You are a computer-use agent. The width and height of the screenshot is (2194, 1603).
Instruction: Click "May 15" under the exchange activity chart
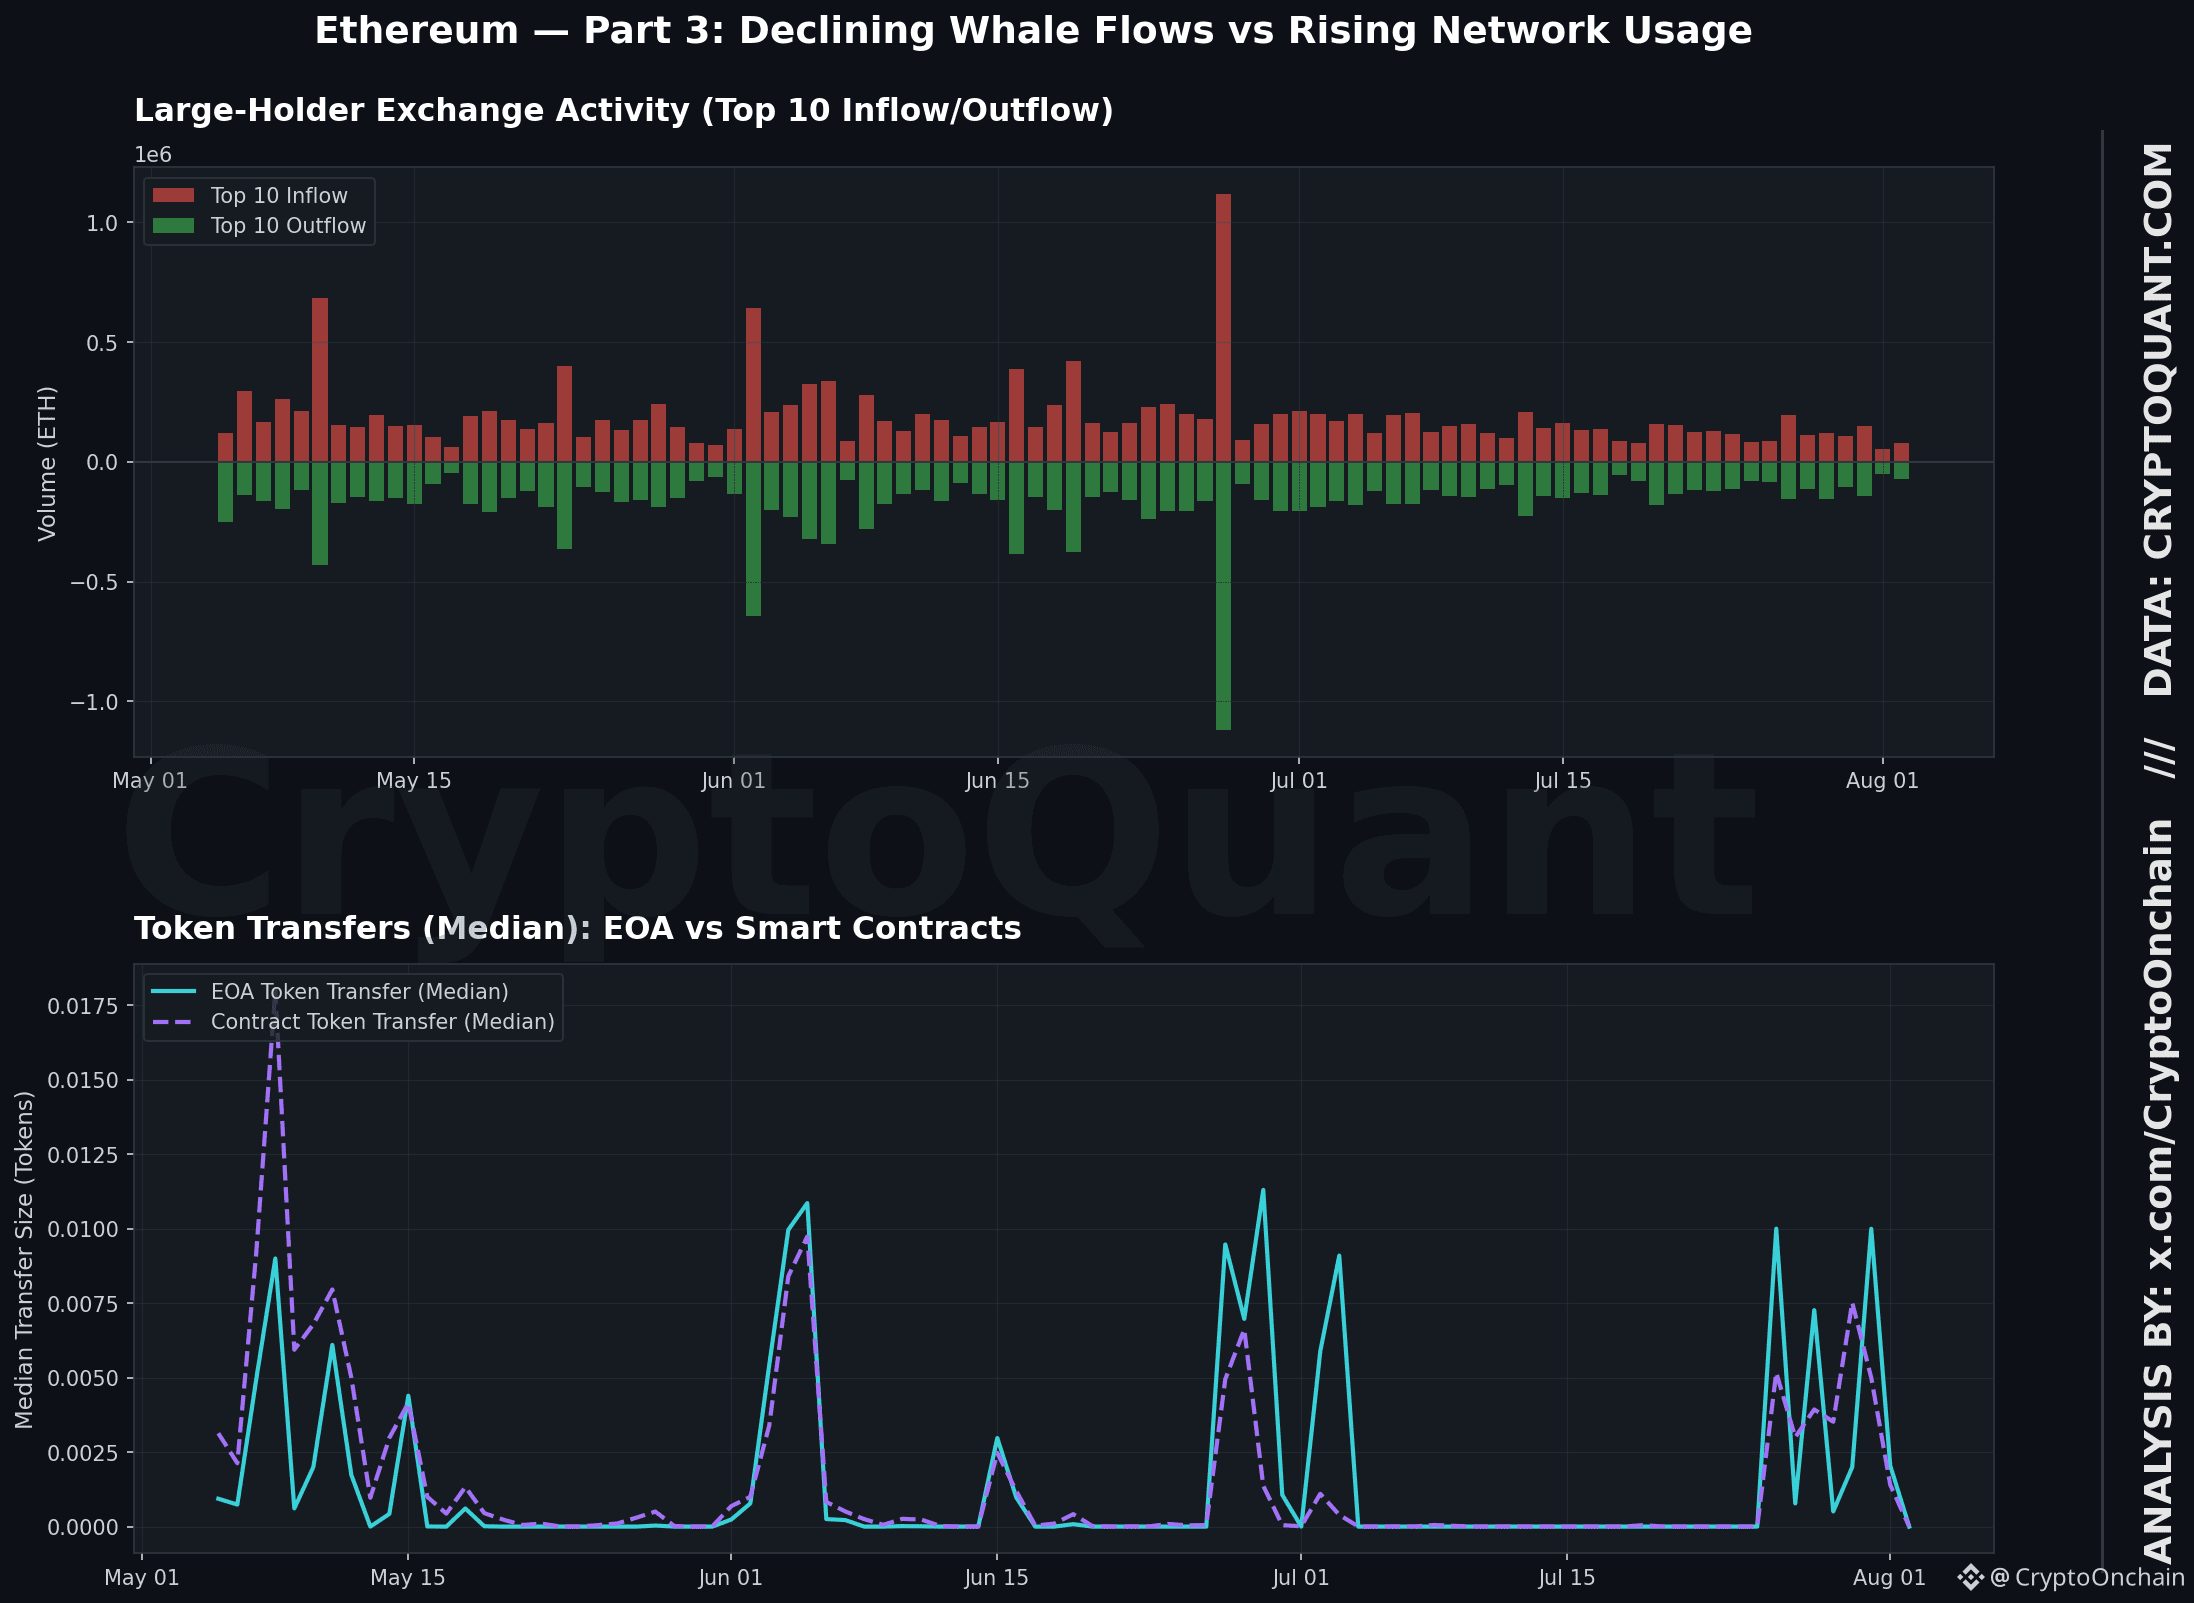tap(414, 781)
